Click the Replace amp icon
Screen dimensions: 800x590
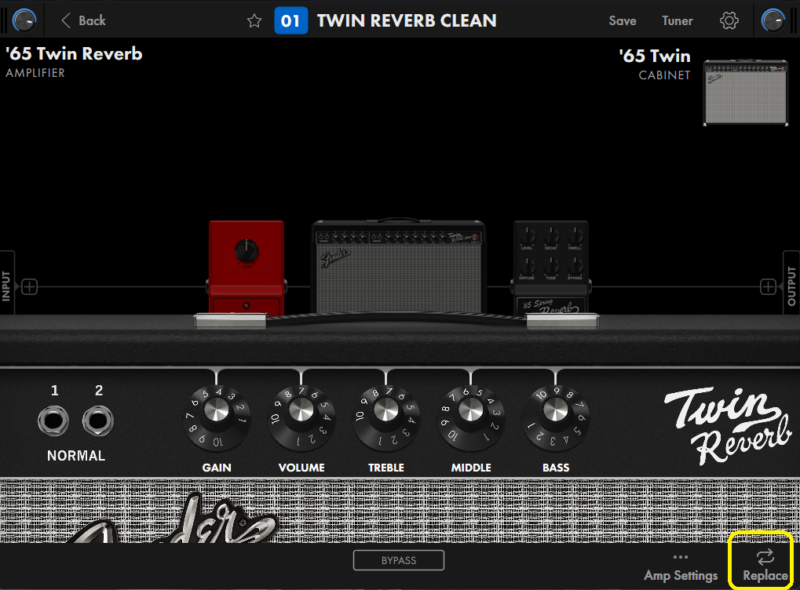(x=765, y=564)
